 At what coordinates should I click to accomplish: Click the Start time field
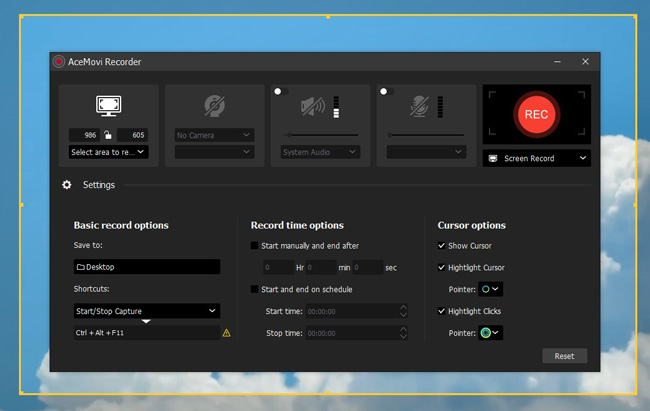(357, 311)
